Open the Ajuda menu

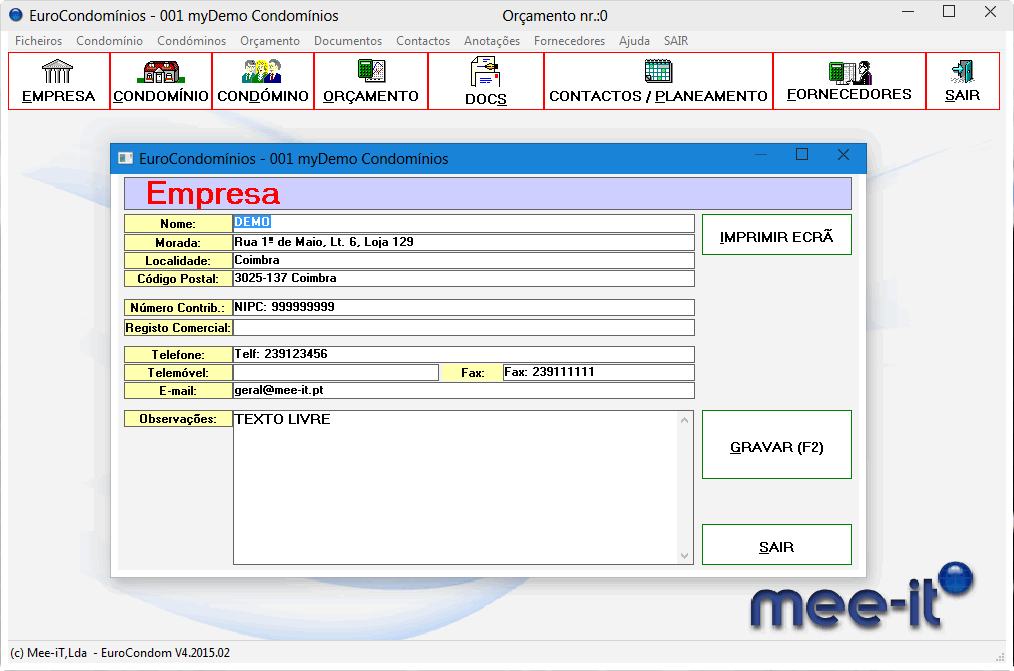[634, 41]
